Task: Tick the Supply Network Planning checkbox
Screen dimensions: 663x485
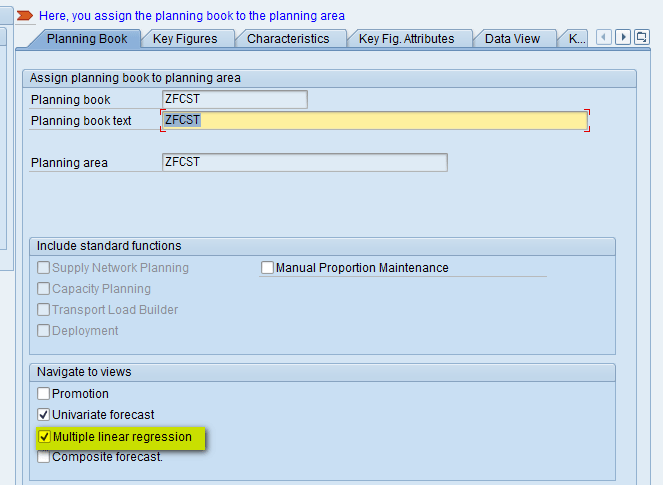Action: click(43, 268)
